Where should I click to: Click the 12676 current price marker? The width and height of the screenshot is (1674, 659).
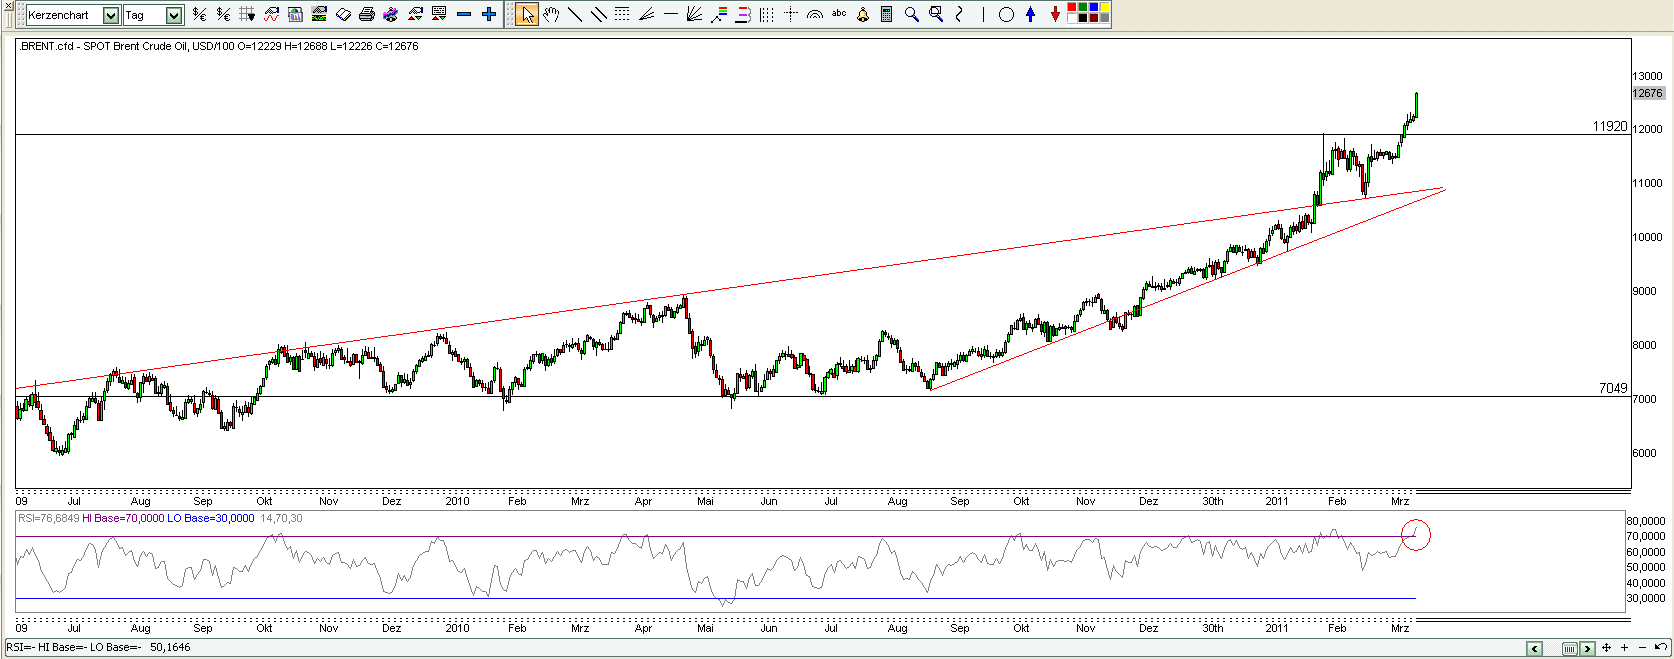click(1648, 93)
